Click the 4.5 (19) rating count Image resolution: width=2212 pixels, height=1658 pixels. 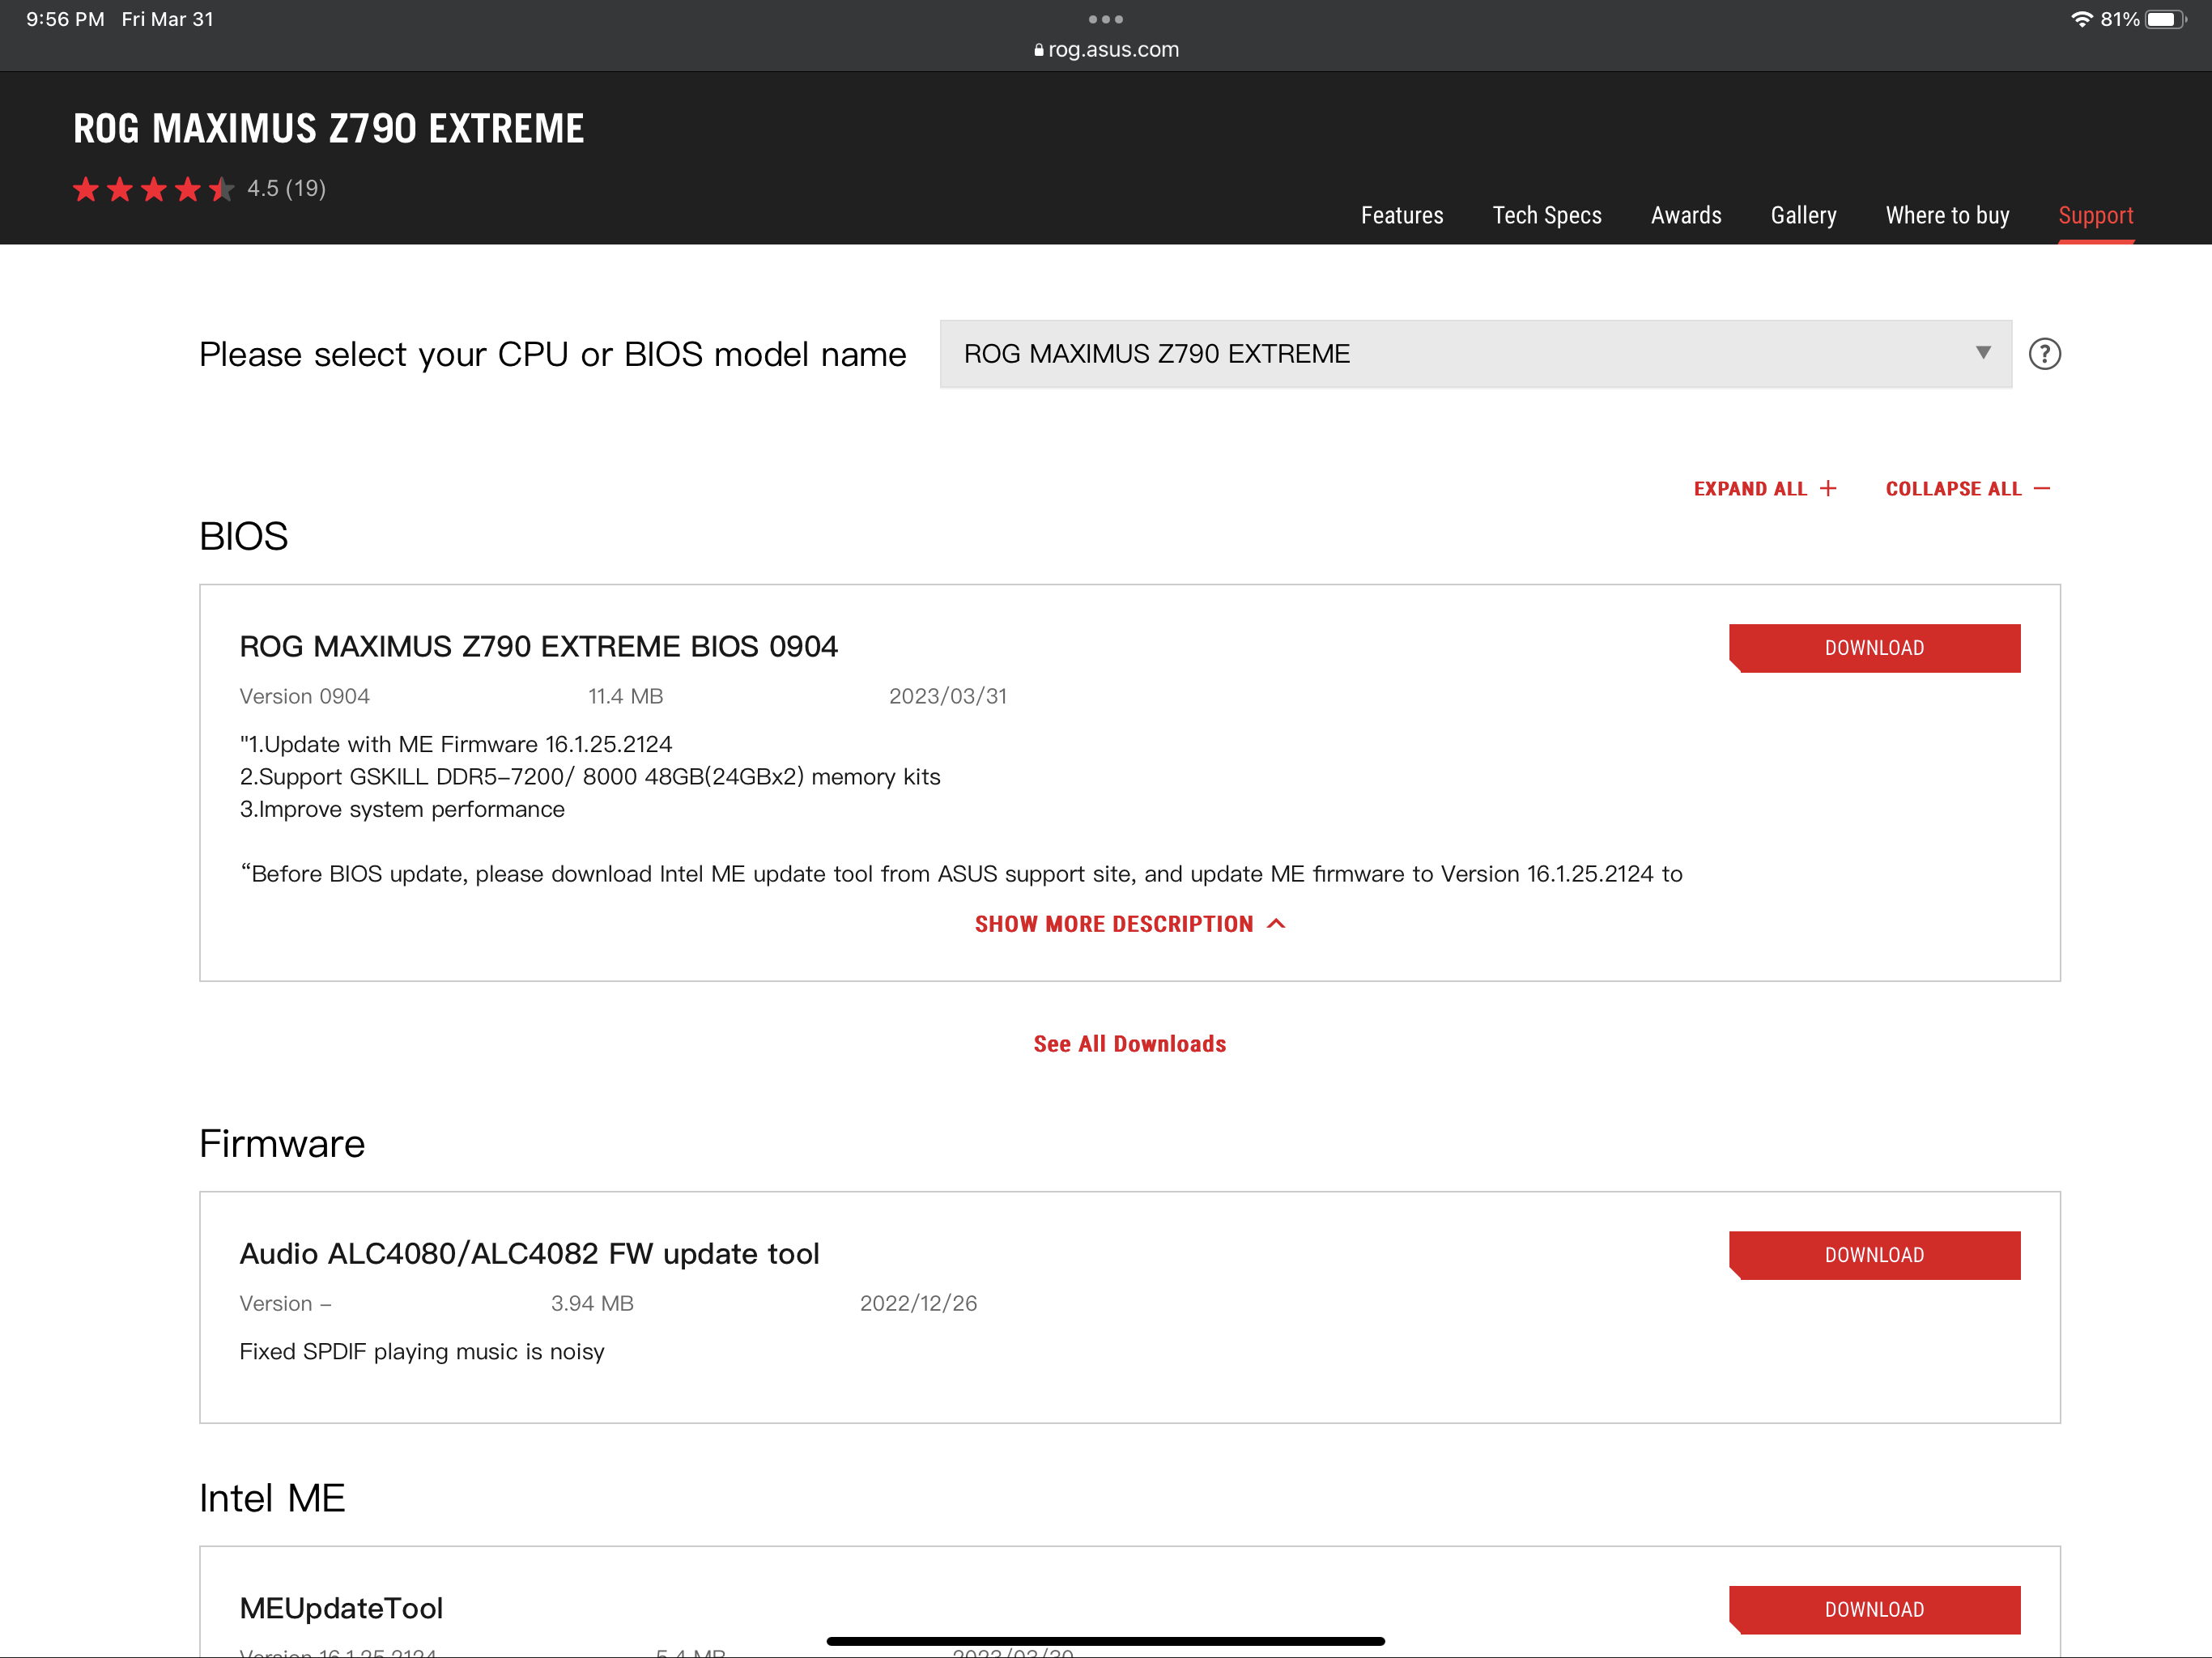click(x=287, y=188)
